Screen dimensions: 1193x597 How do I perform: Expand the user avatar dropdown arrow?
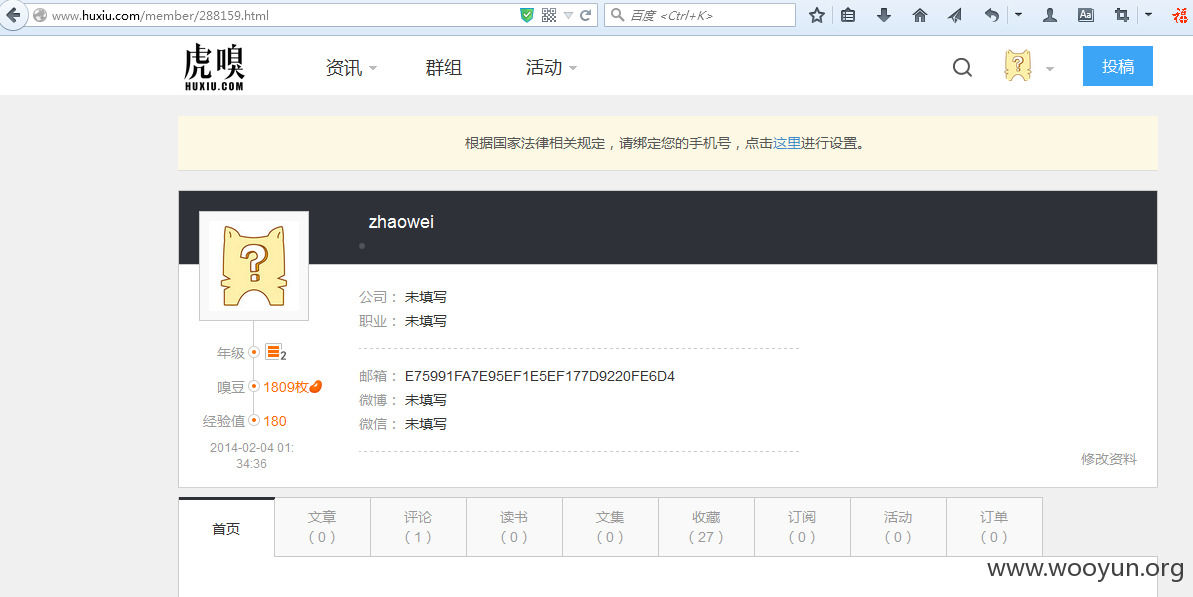click(x=1050, y=69)
